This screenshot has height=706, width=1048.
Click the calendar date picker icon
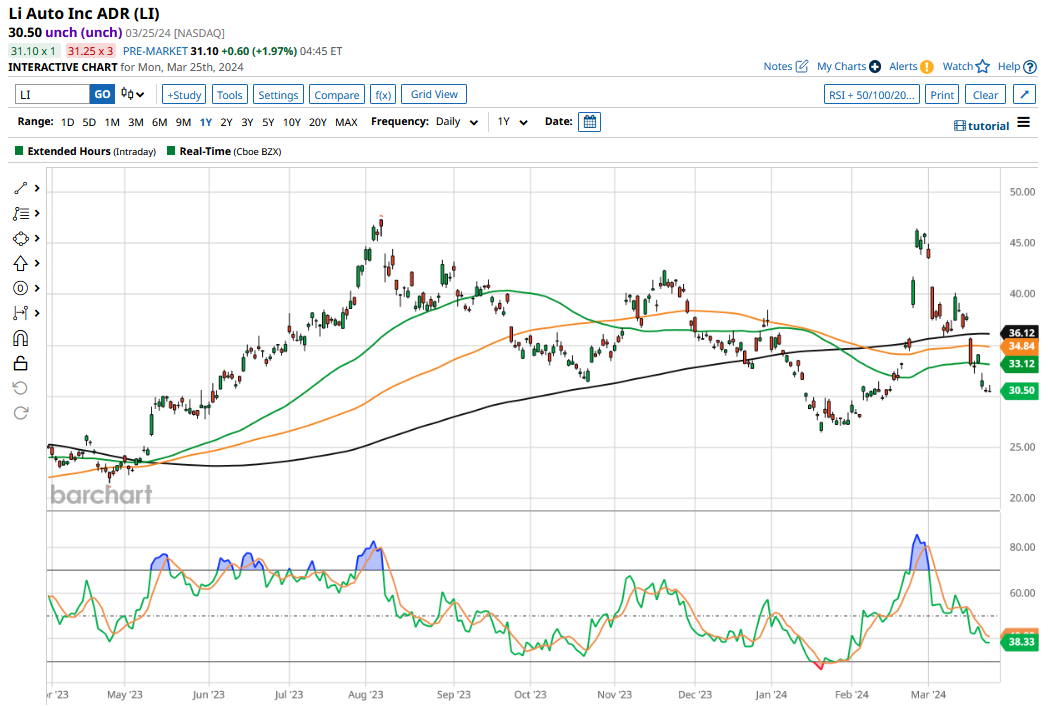[x=590, y=122]
